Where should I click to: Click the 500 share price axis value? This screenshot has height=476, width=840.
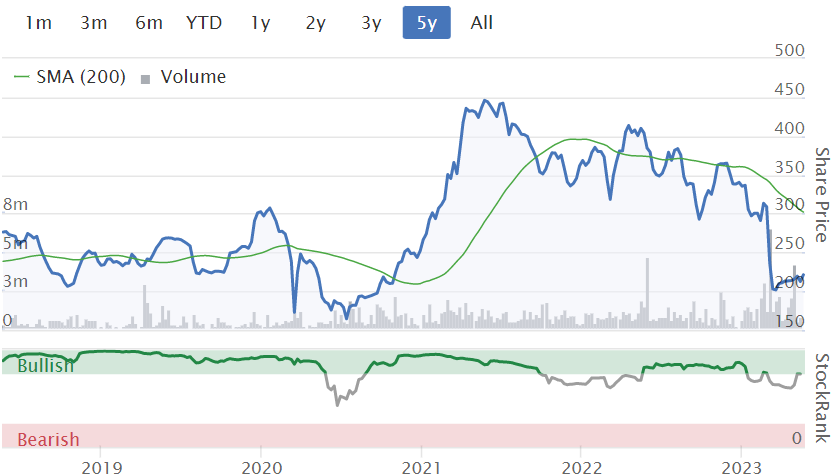pos(790,50)
